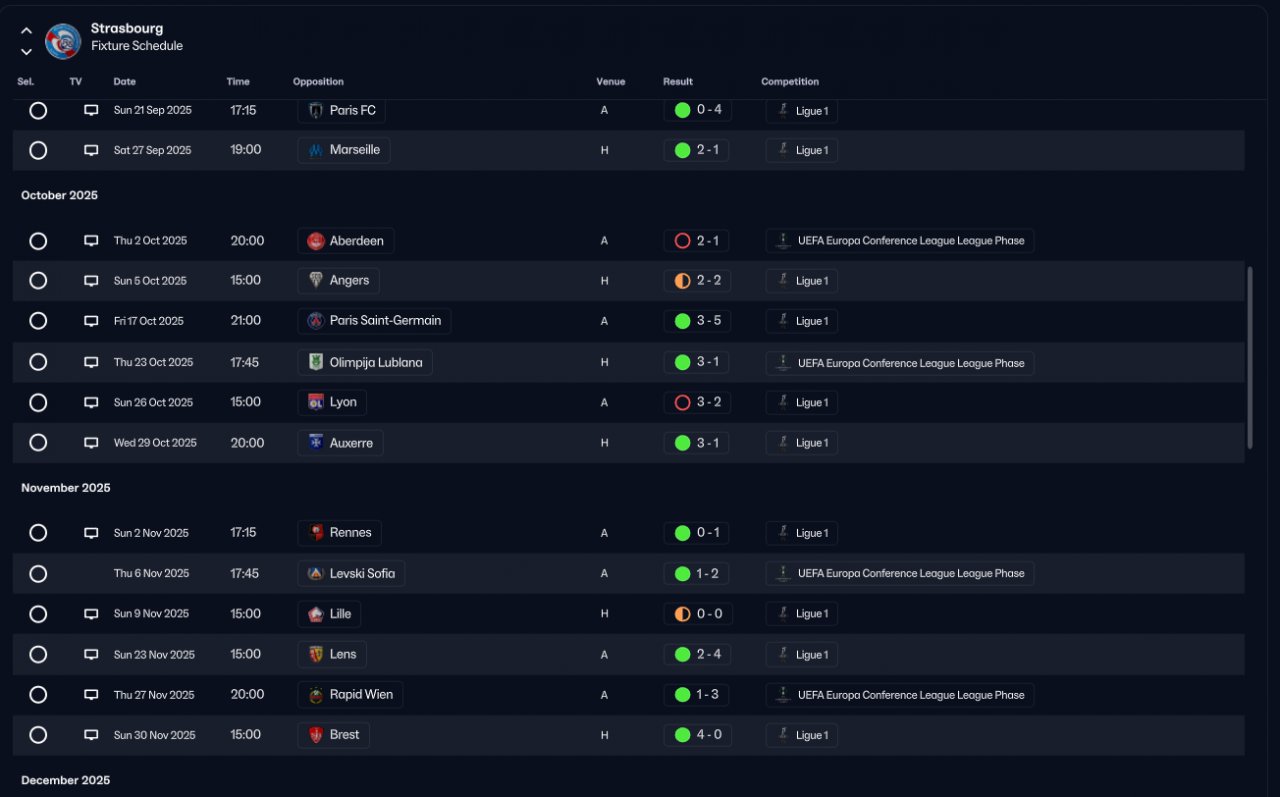Open the Rennes club badge
This screenshot has width=1280, height=797.
pyautogui.click(x=316, y=533)
